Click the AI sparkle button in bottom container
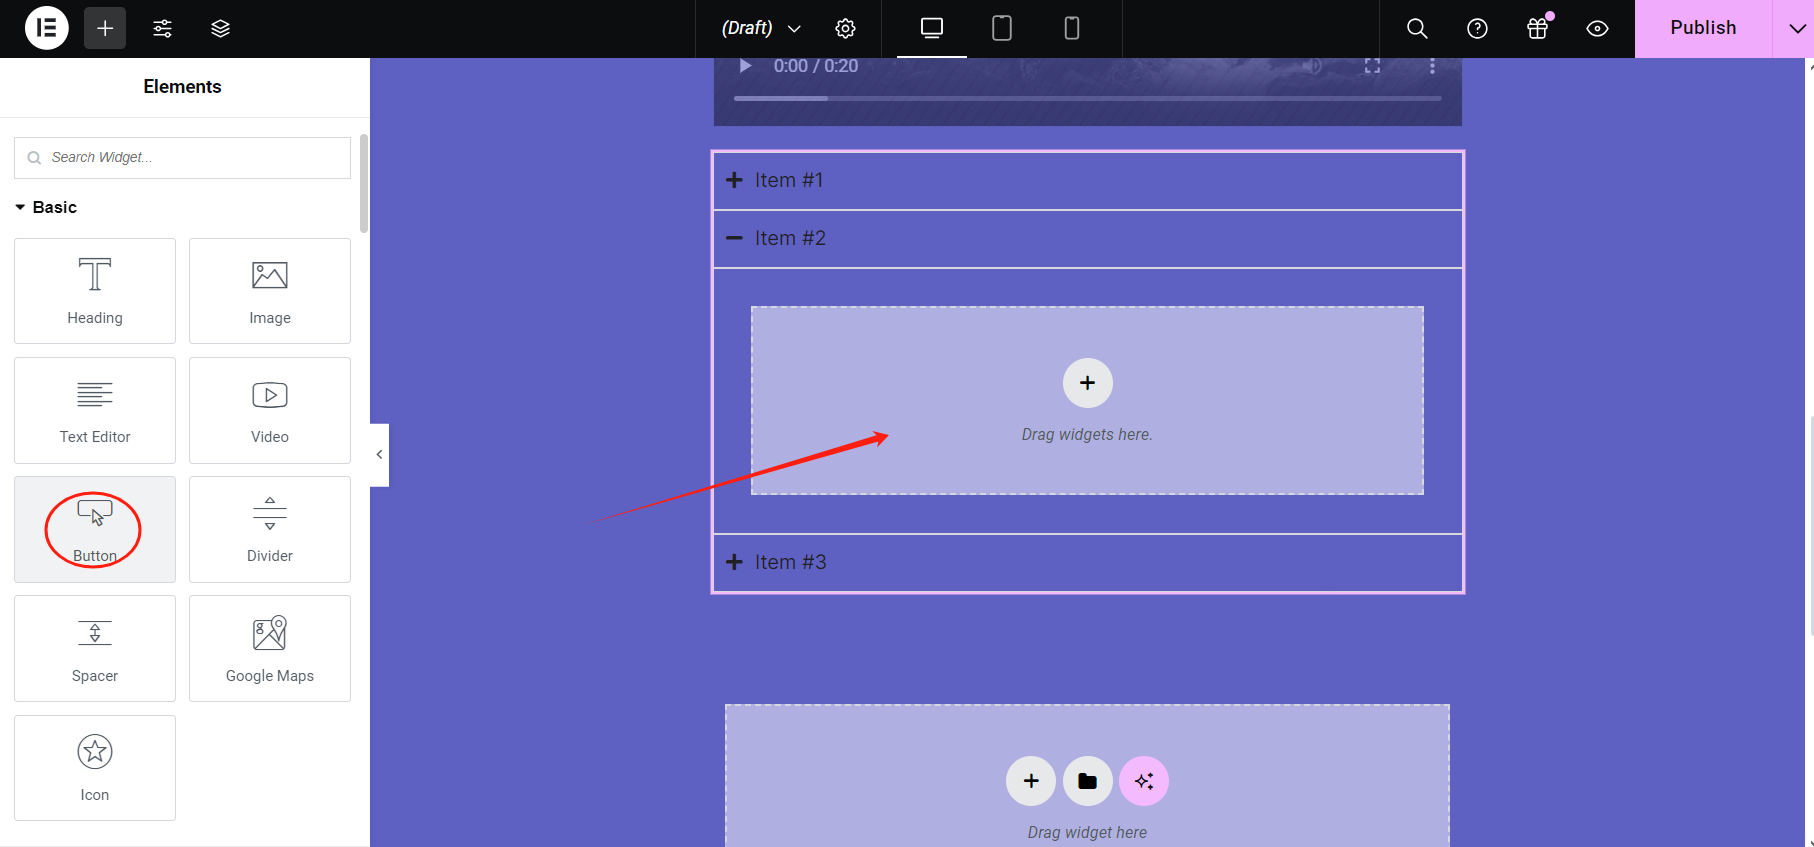The image size is (1814, 847). pyautogui.click(x=1143, y=781)
